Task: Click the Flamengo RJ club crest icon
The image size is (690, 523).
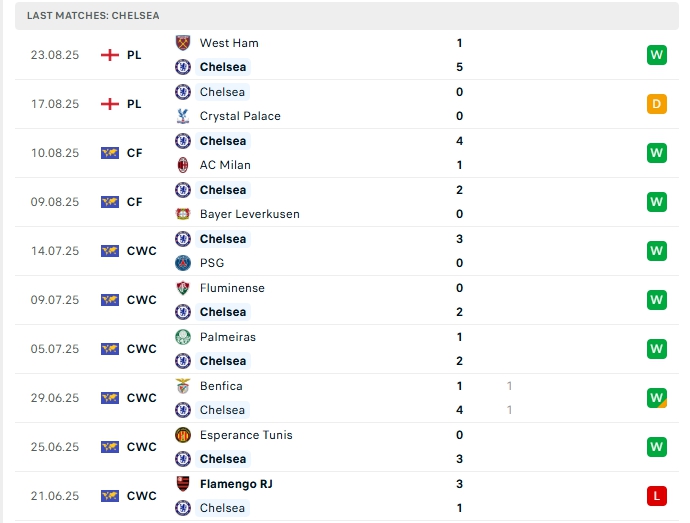Action: pyautogui.click(x=183, y=484)
